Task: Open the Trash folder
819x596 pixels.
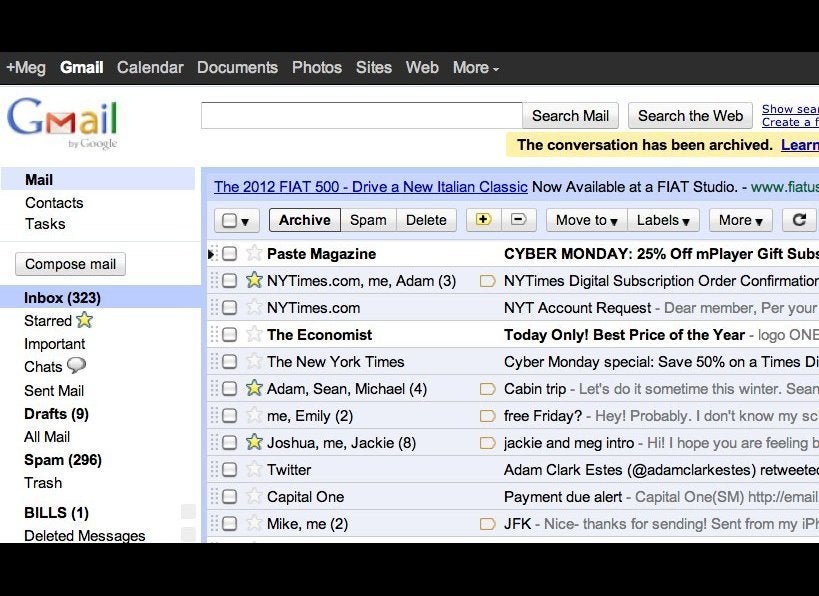Action: pos(43,483)
